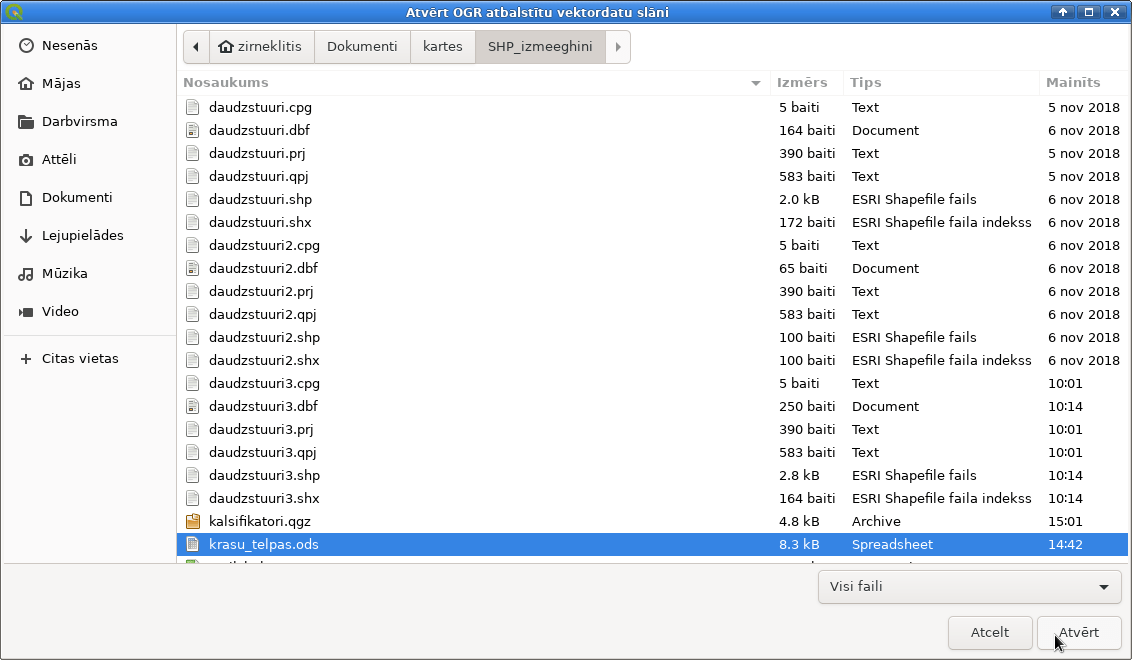Click document icon of daudzstuuri.dbf

(x=192, y=131)
